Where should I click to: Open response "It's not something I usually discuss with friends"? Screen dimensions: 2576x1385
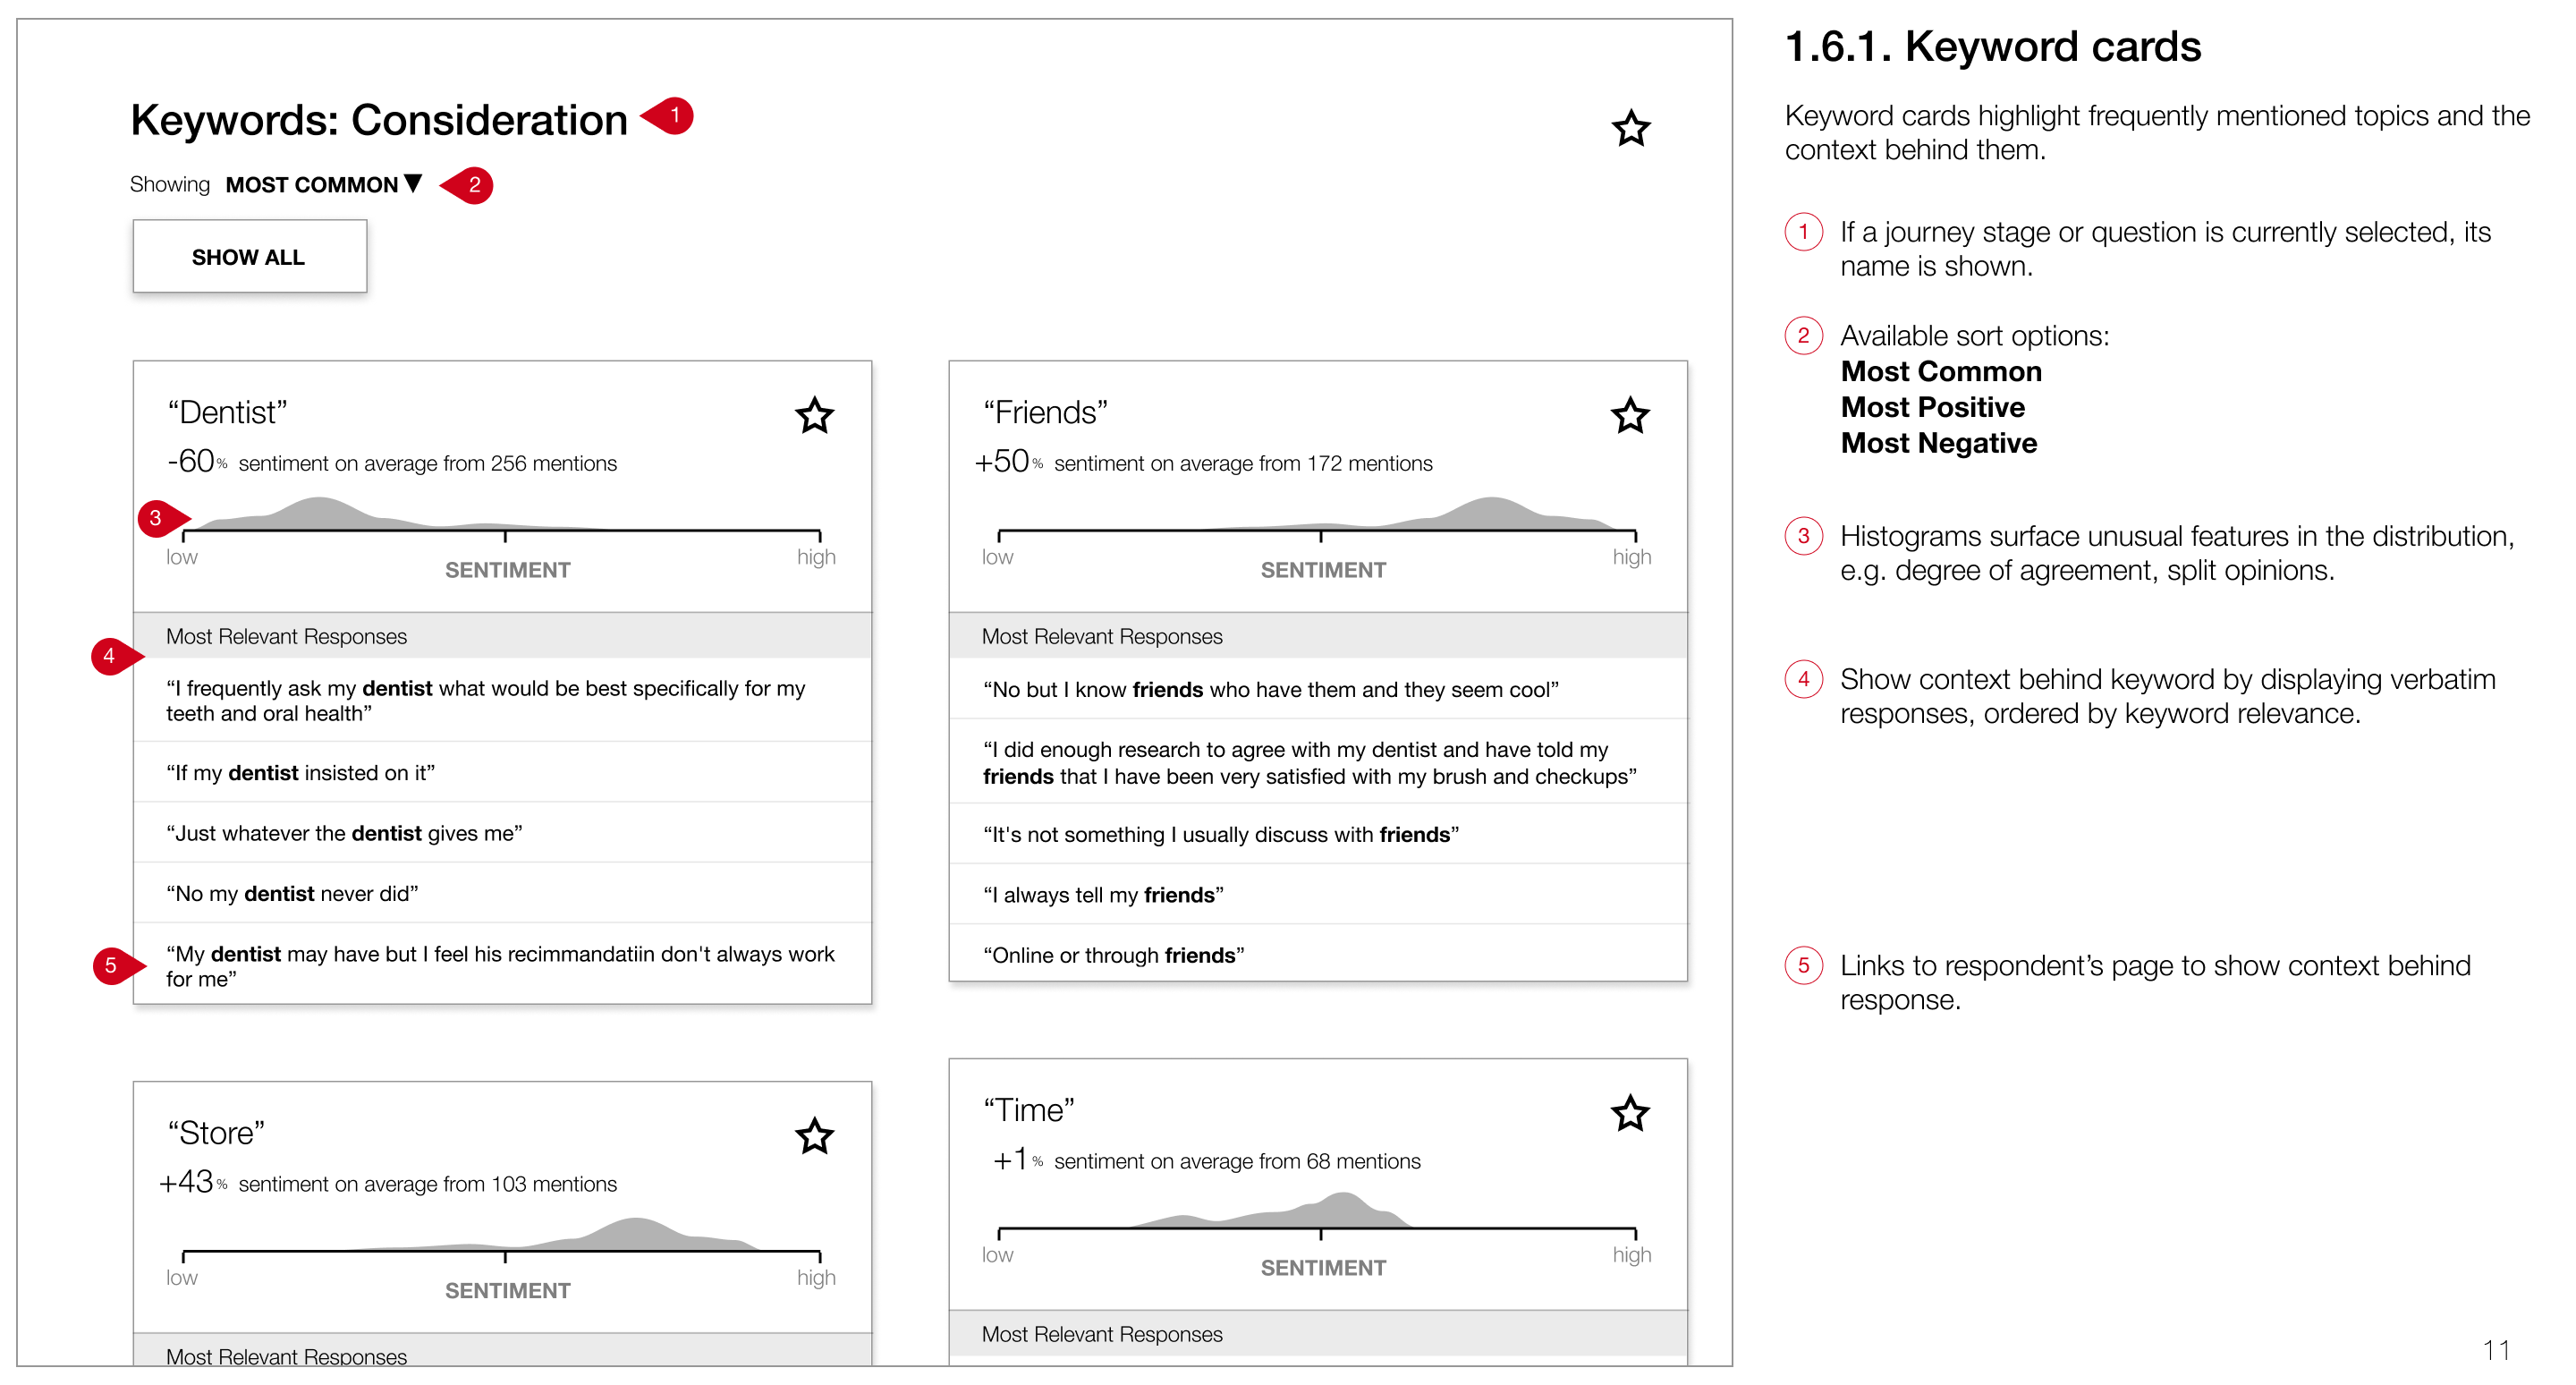[1318, 834]
